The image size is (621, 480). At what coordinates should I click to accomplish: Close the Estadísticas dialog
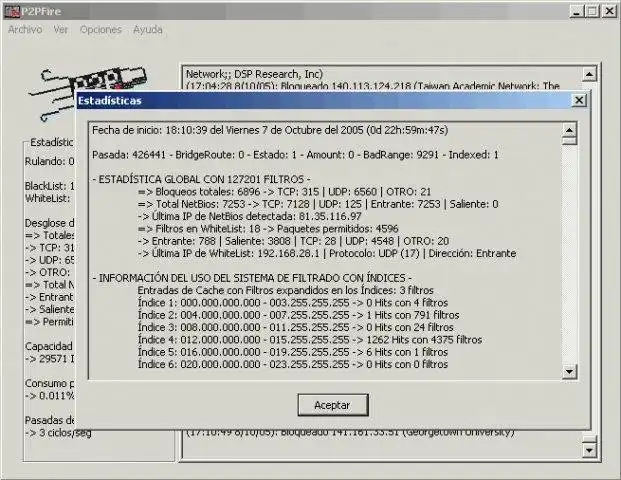click(579, 100)
